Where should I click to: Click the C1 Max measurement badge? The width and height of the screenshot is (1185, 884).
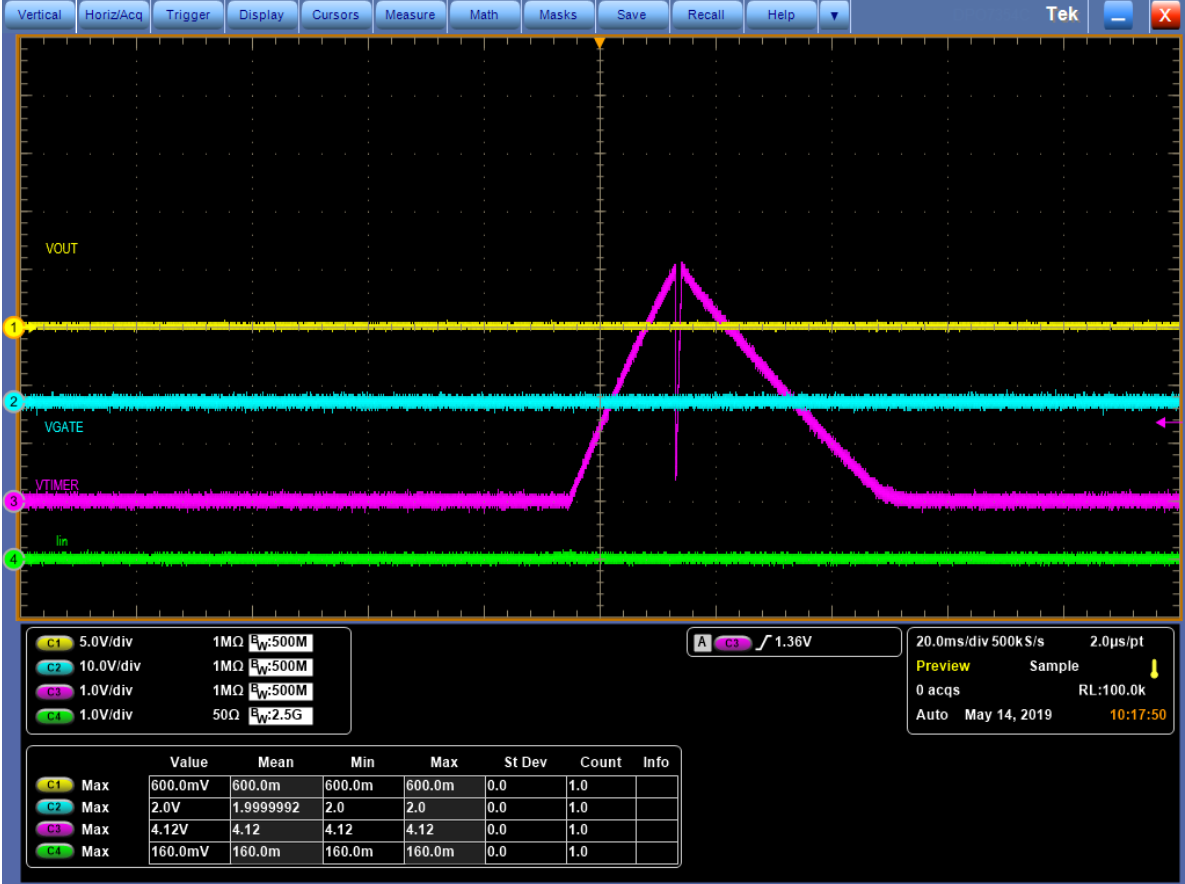54,785
